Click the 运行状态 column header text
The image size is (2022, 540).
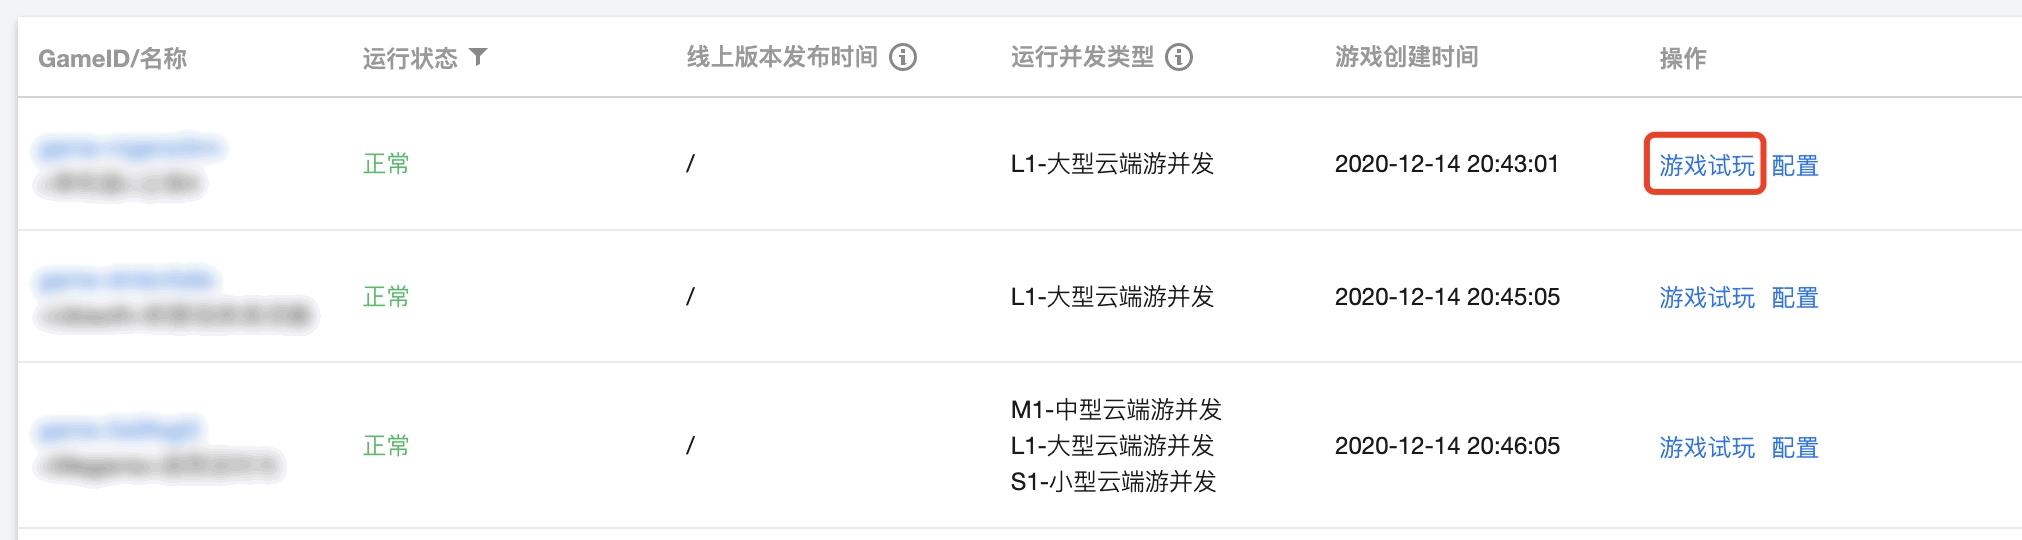[x=410, y=58]
